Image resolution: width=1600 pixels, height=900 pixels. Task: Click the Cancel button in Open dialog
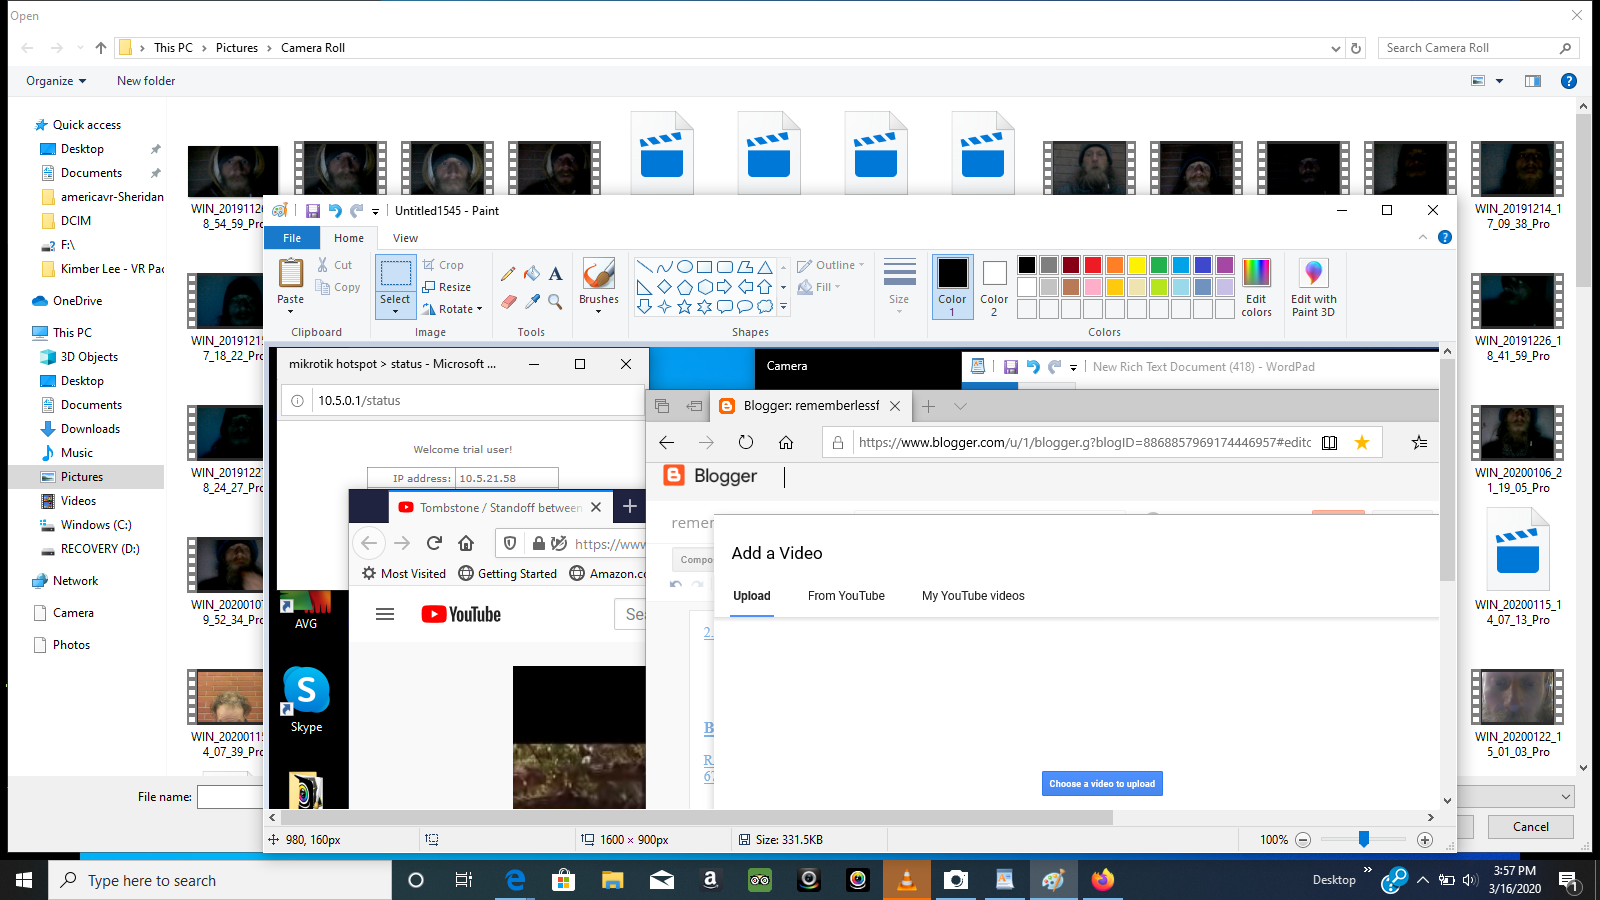(x=1530, y=827)
